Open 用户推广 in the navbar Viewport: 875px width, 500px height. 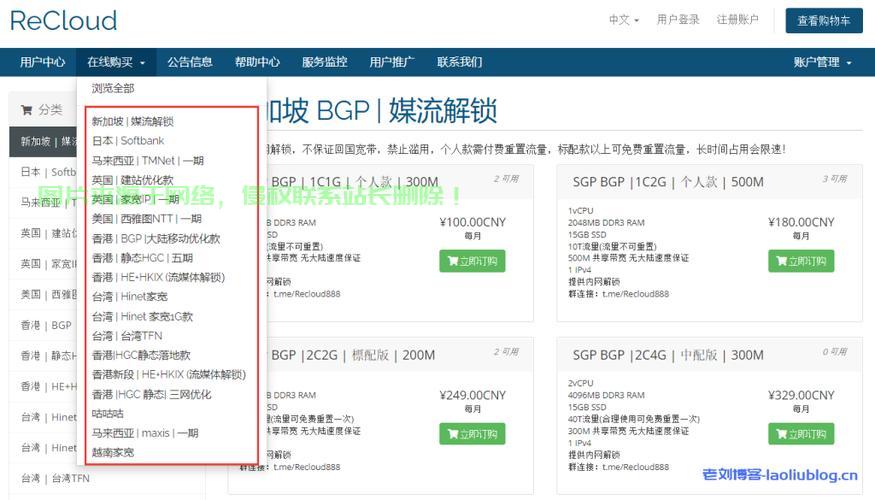click(392, 62)
